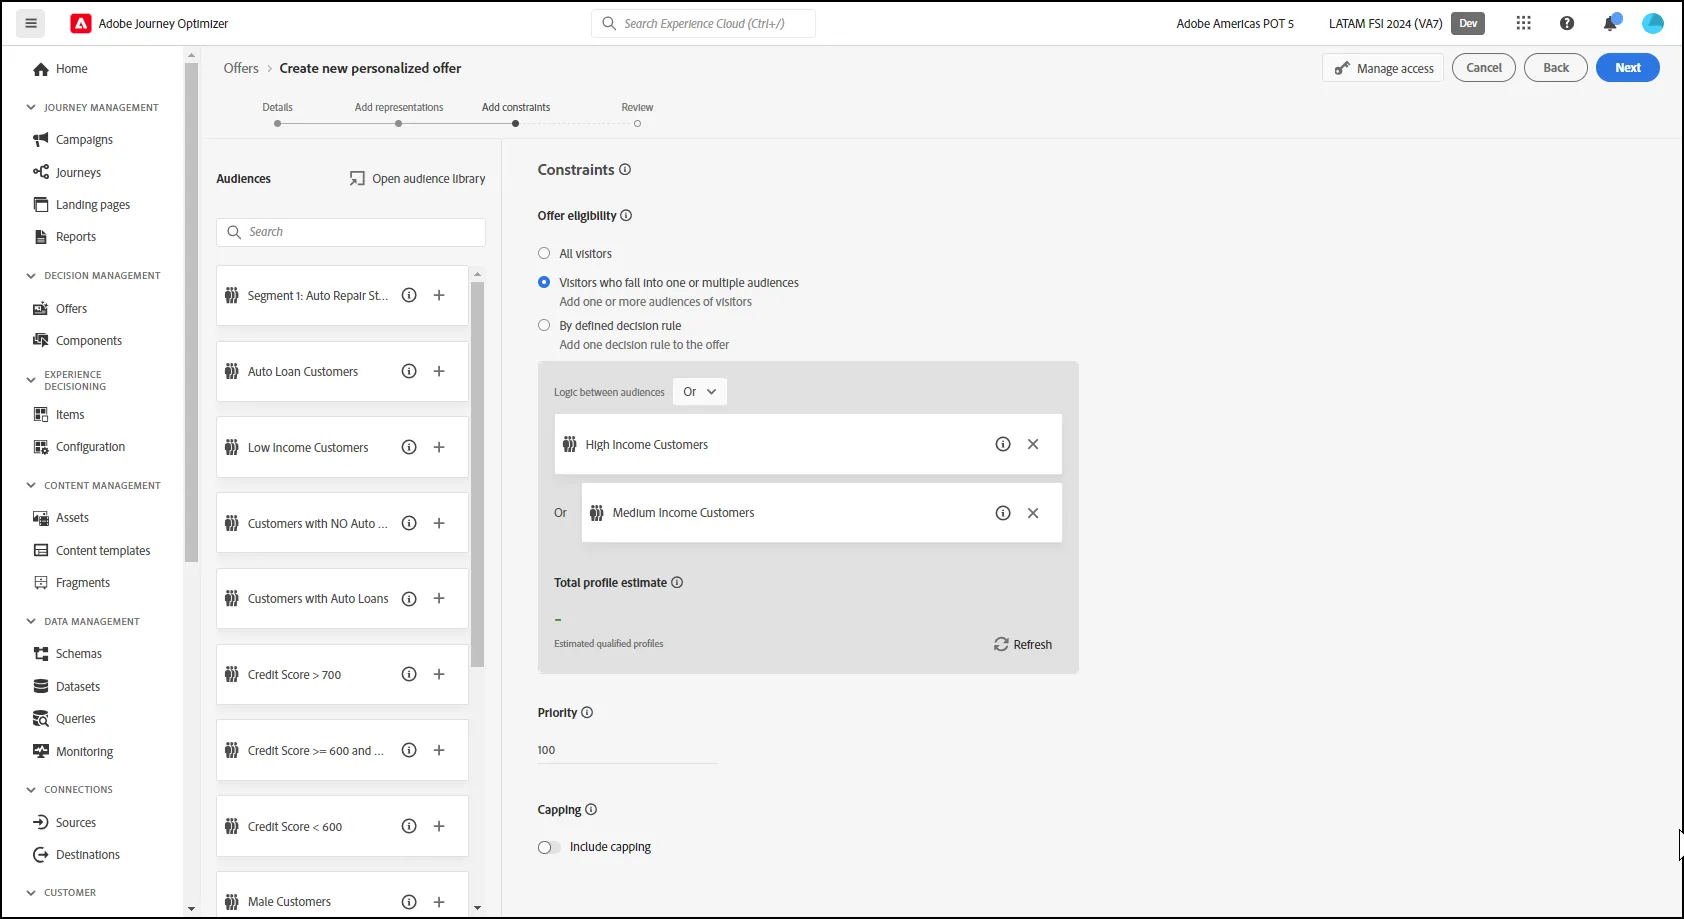This screenshot has width=1684, height=919.
Task: Click the Constraints info icon
Action: click(x=625, y=169)
